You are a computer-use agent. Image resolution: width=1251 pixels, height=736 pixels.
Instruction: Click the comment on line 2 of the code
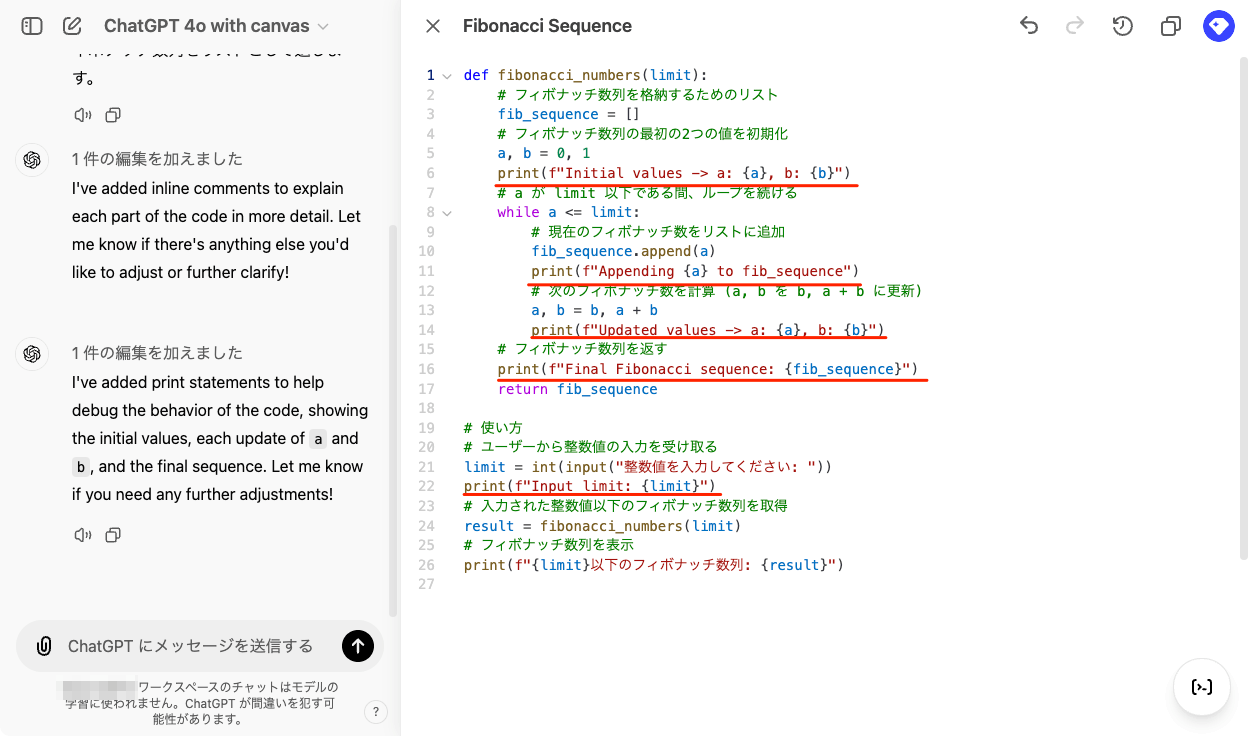[638, 95]
